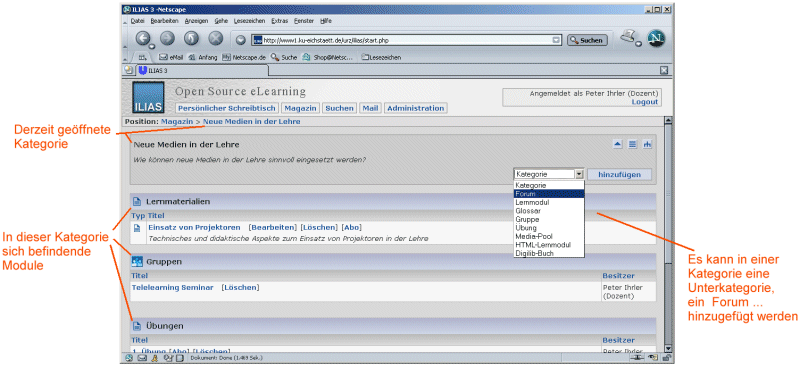Open Mail envelope icon in the status bar
The image size is (800, 367).
point(142,358)
